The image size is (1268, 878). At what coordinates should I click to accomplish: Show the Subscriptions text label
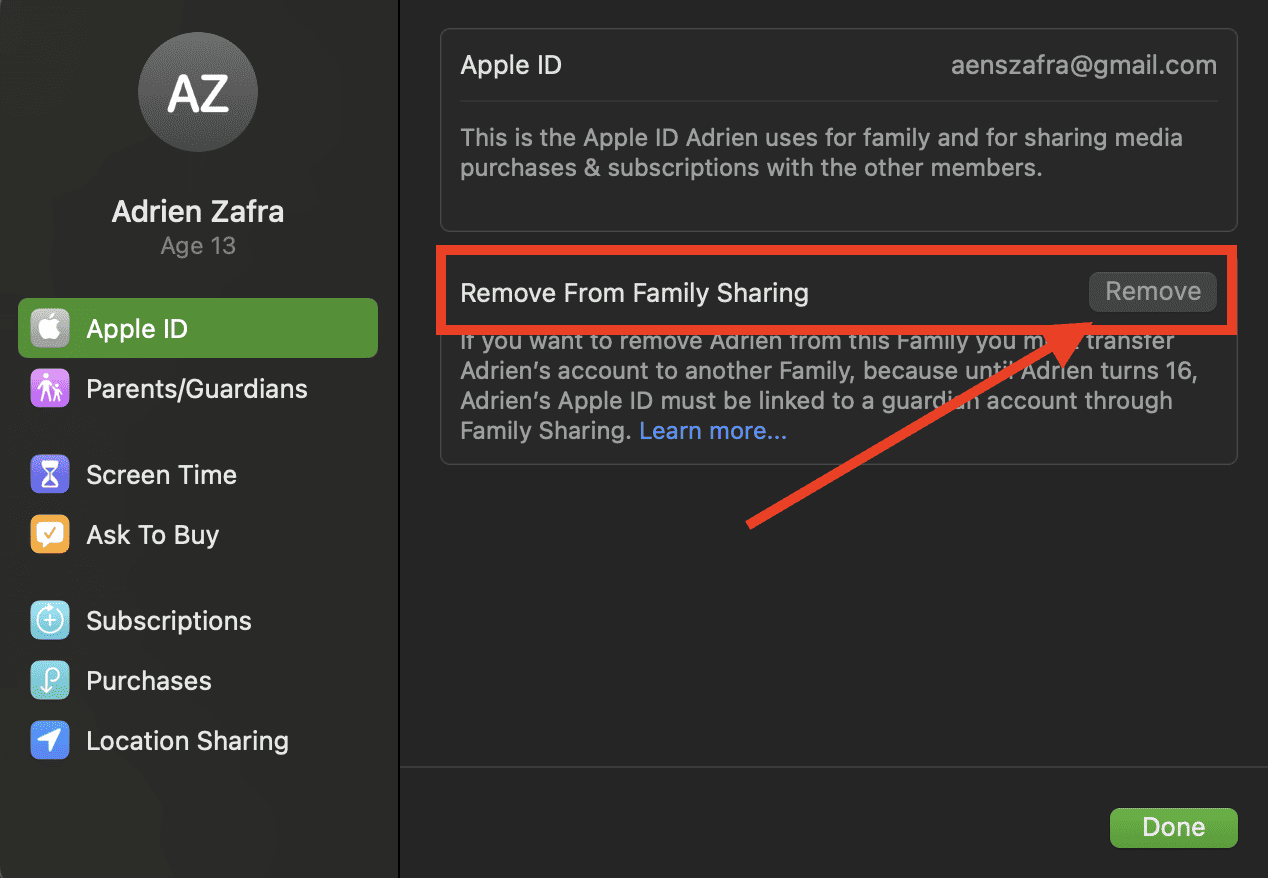169,621
